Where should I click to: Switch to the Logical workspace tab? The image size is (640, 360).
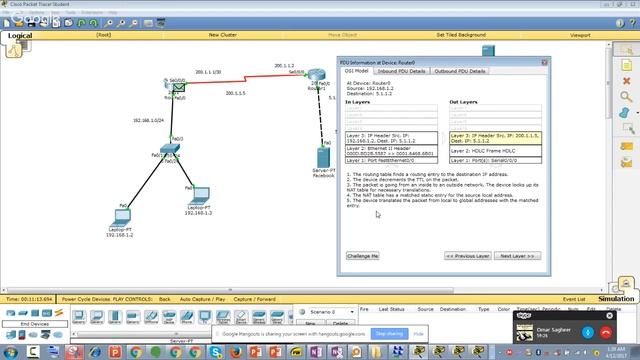[20, 36]
